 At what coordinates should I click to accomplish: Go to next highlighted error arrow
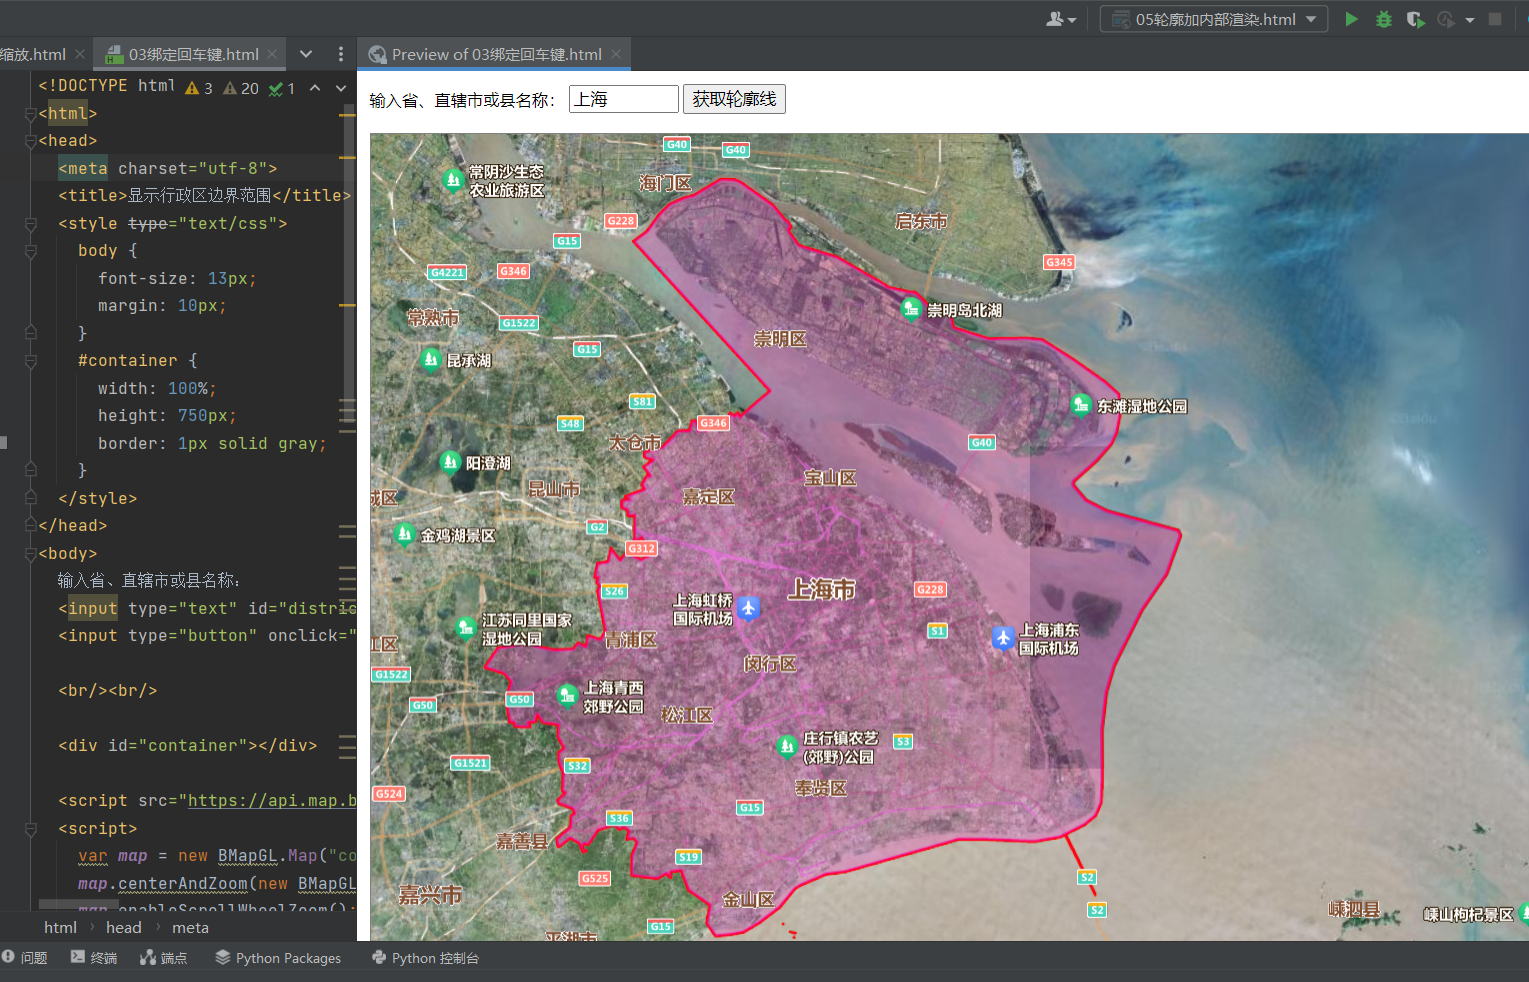341,88
